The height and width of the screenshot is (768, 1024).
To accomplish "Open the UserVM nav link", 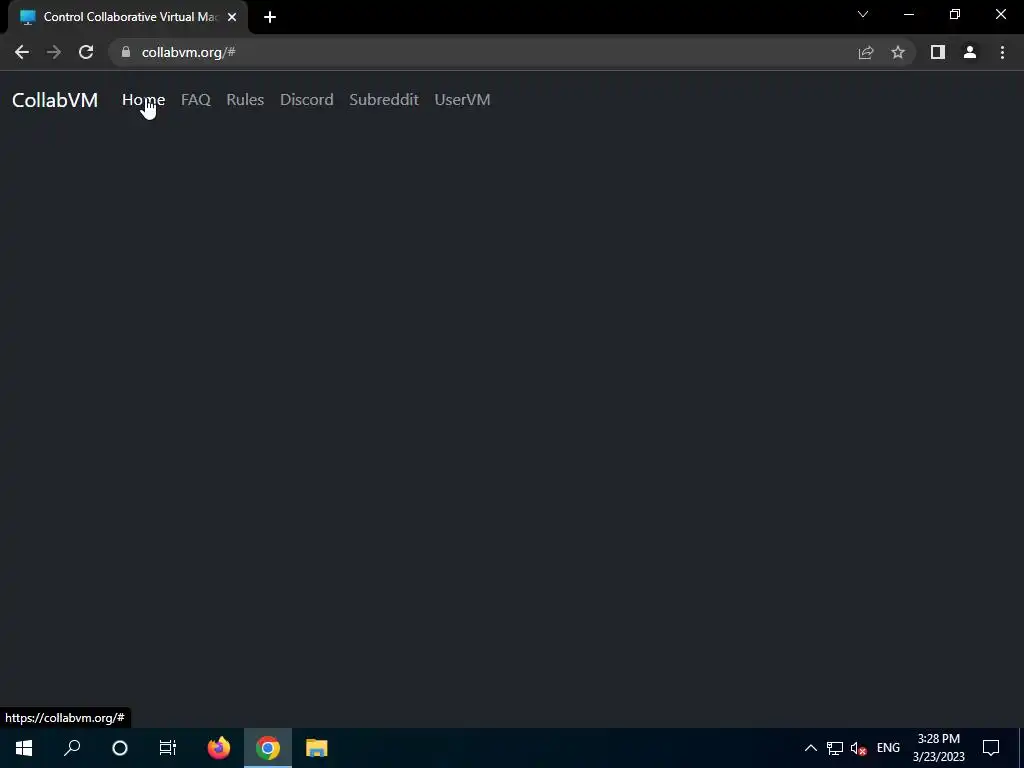I will coord(462,99).
